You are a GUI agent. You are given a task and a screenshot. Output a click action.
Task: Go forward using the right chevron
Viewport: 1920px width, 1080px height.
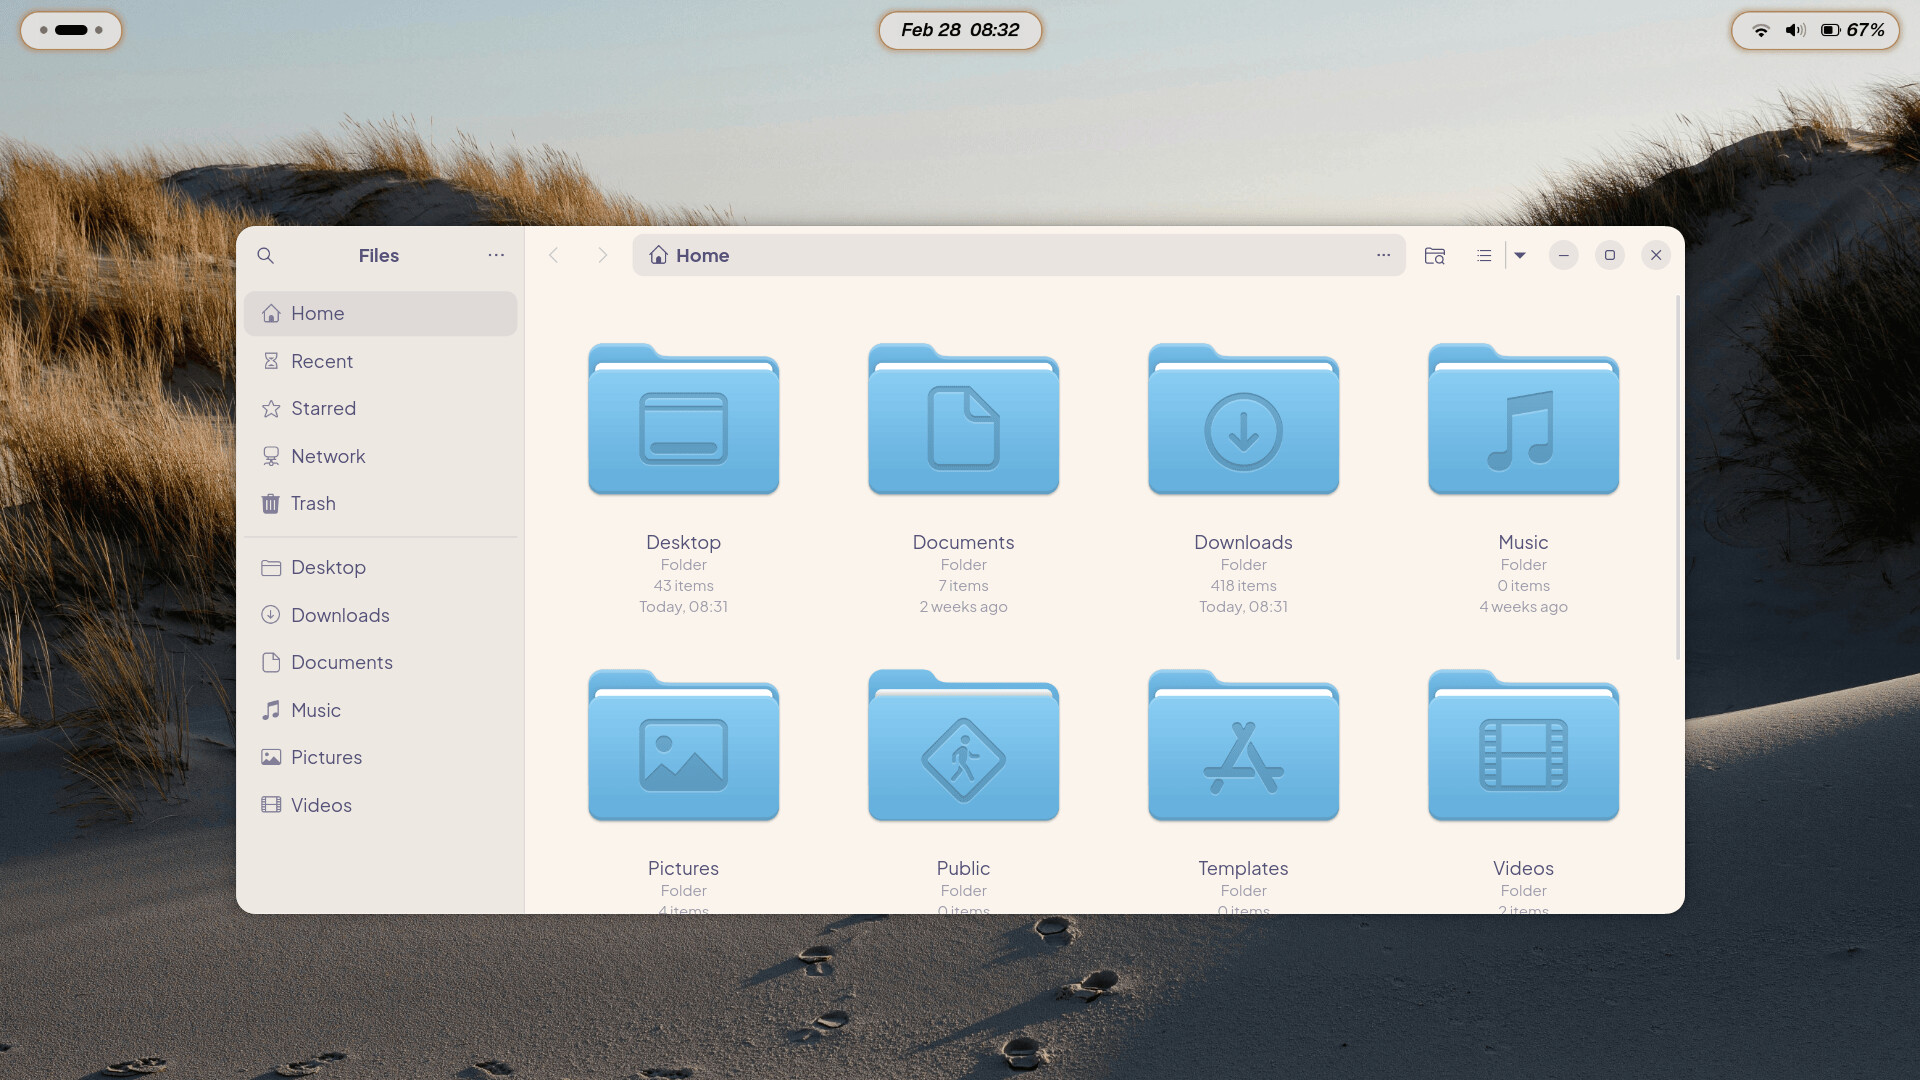[x=602, y=255]
